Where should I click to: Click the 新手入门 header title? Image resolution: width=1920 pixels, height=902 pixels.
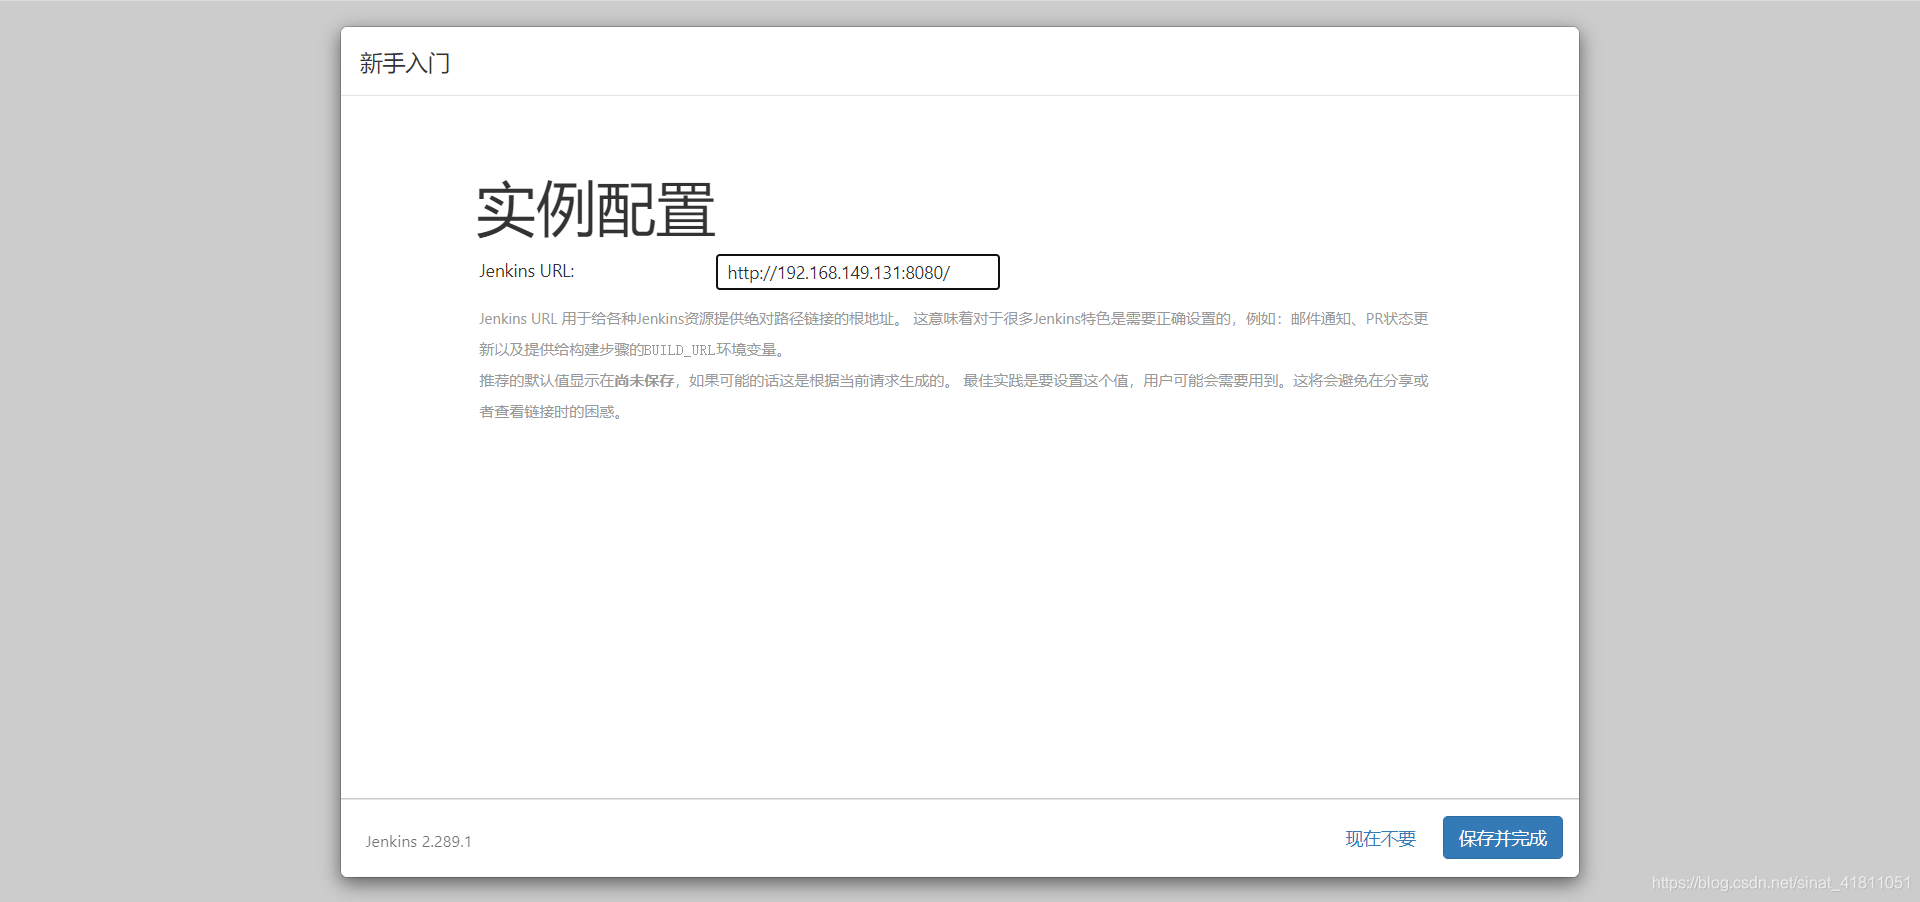(x=405, y=63)
